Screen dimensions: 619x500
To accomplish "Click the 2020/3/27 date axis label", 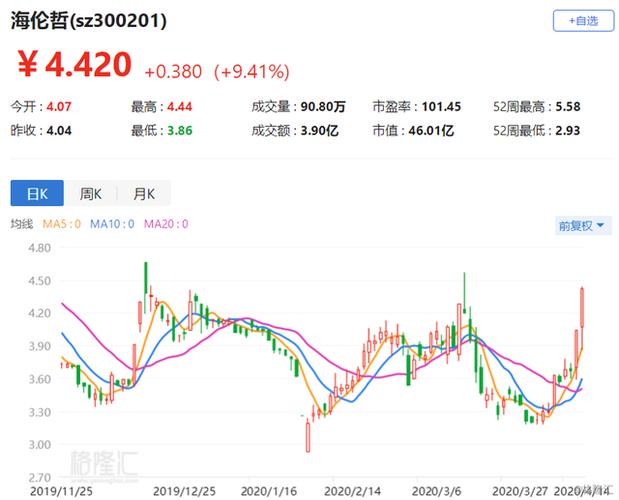I will pyautogui.click(x=520, y=491).
